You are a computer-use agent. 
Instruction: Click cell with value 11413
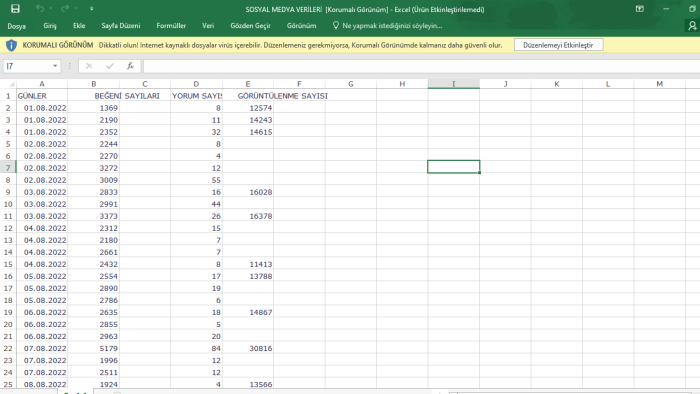point(248,264)
